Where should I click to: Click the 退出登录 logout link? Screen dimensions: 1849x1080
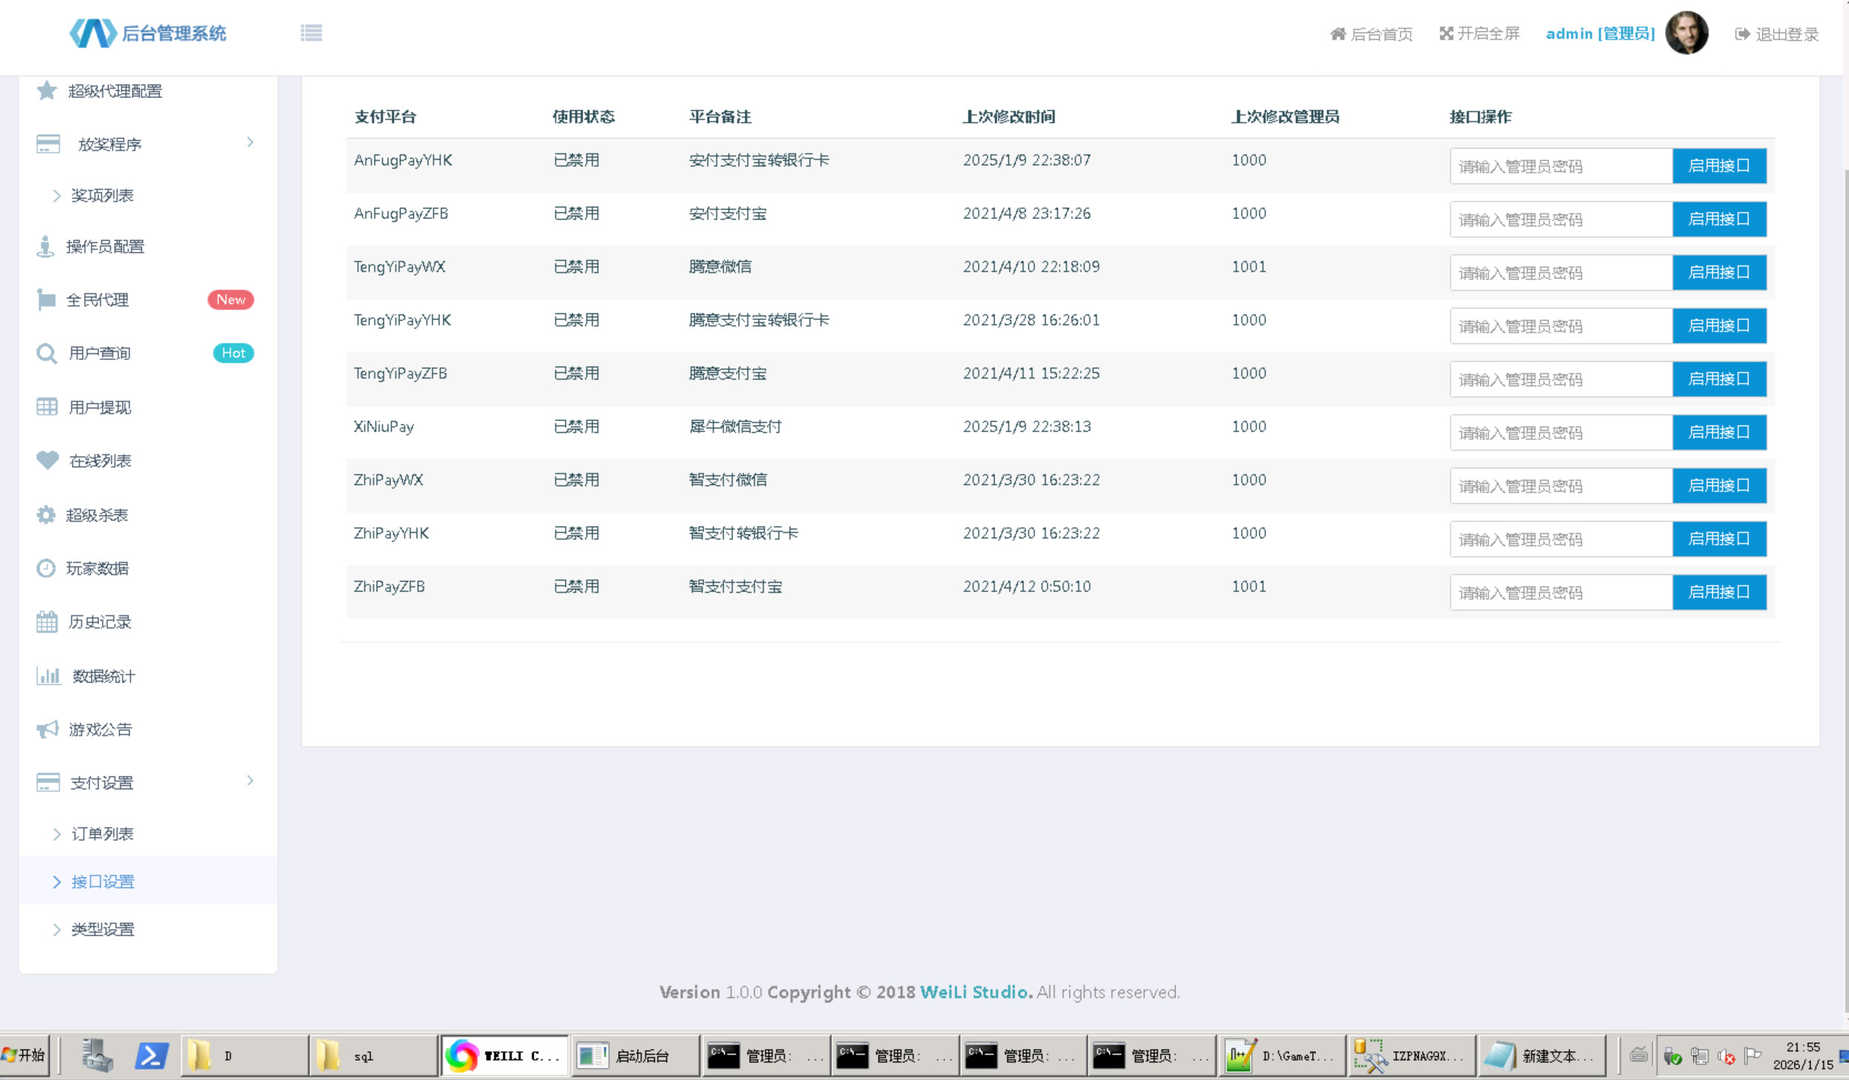point(1776,34)
